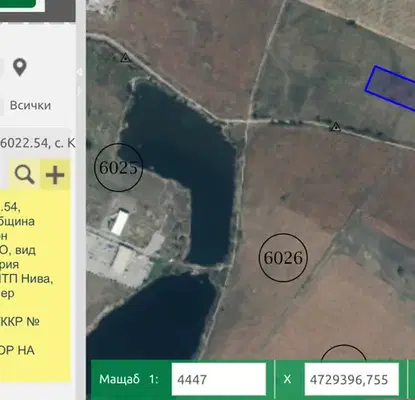Viewport: 415px width, 400px height.
Task: Click the search field containing 6022.54
Action: click(x=36, y=143)
